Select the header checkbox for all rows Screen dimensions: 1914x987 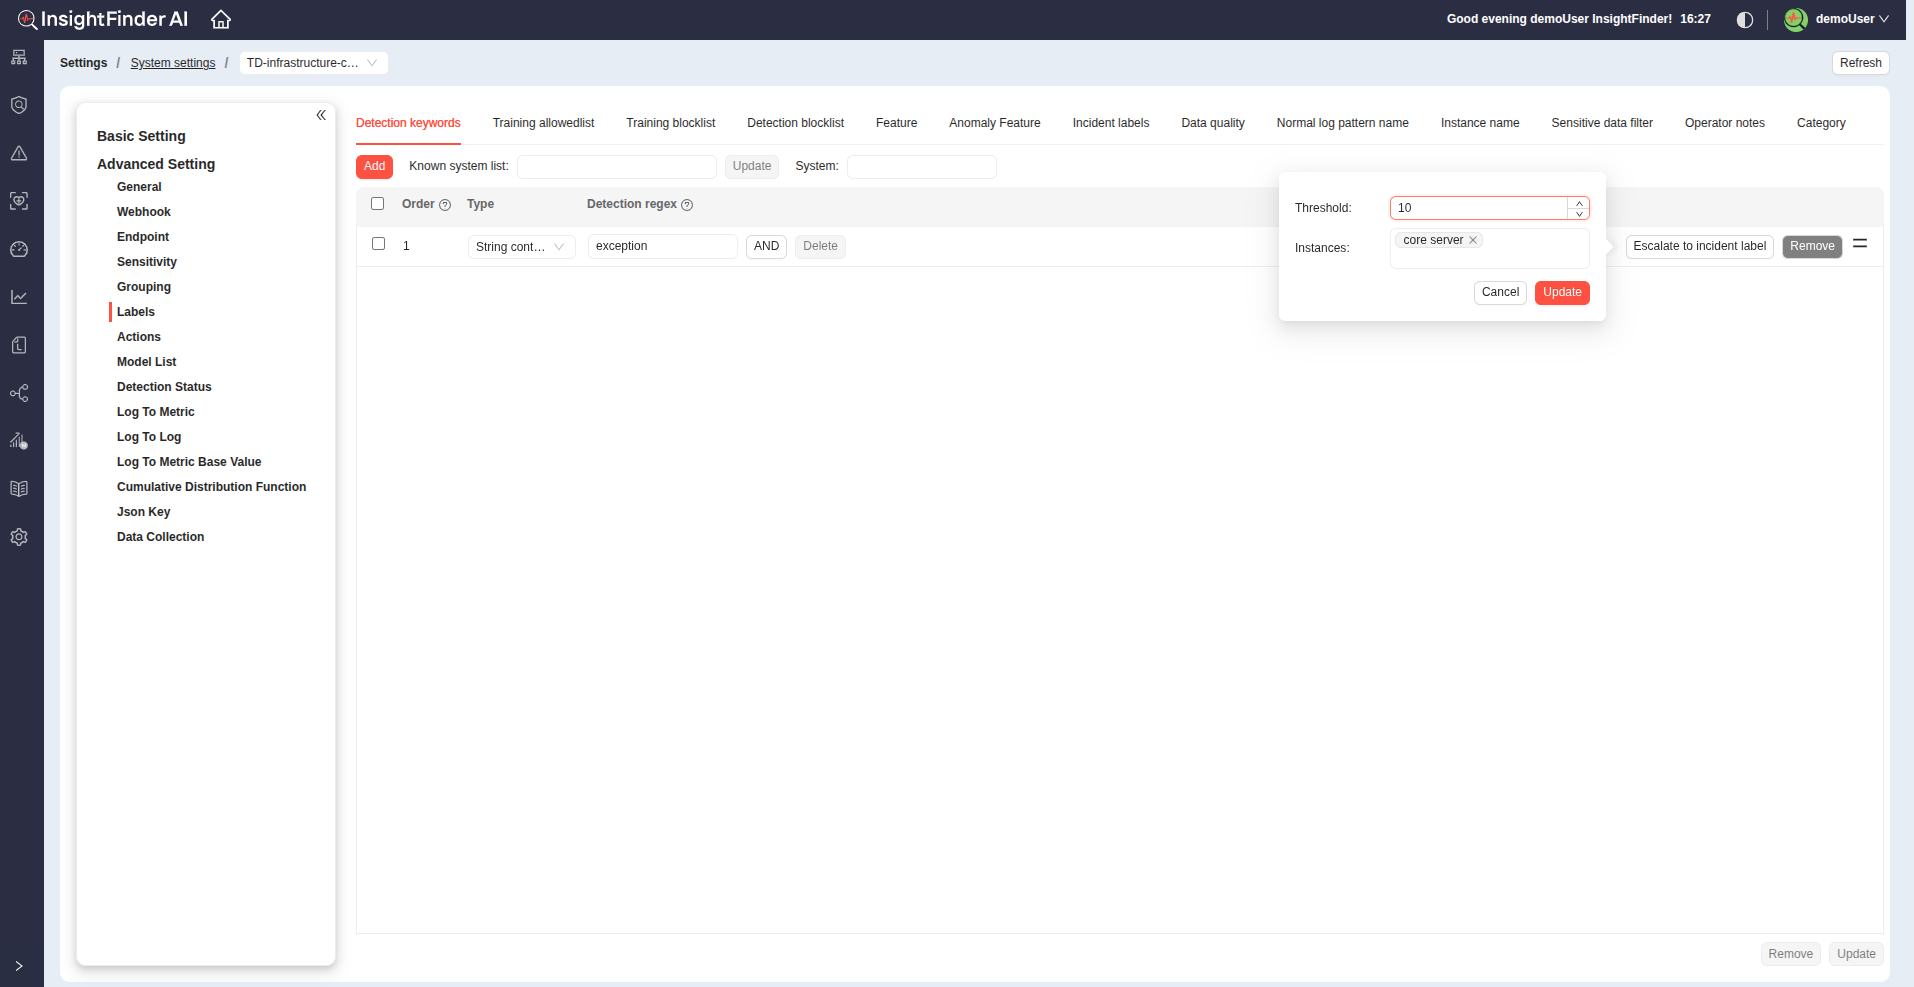click(378, 204)
